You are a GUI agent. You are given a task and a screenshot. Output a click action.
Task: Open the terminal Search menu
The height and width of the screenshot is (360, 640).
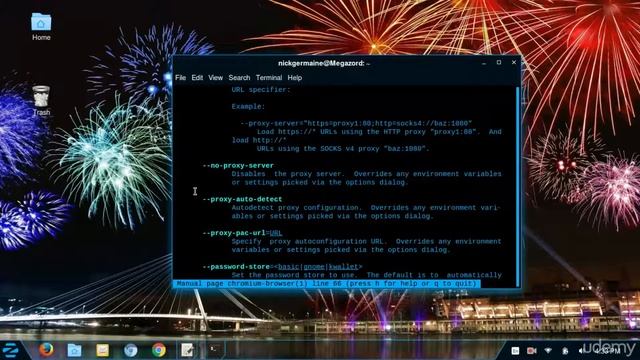(x=239, y=78)
